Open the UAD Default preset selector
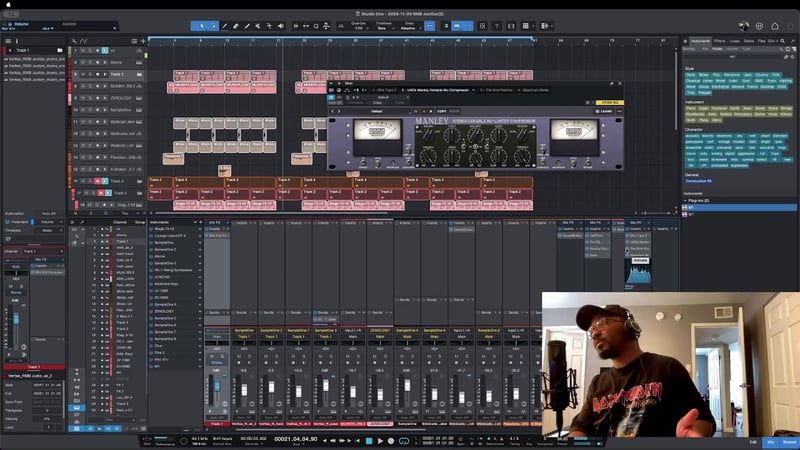Viewport: 800px width, 450px height. point(378,111)
